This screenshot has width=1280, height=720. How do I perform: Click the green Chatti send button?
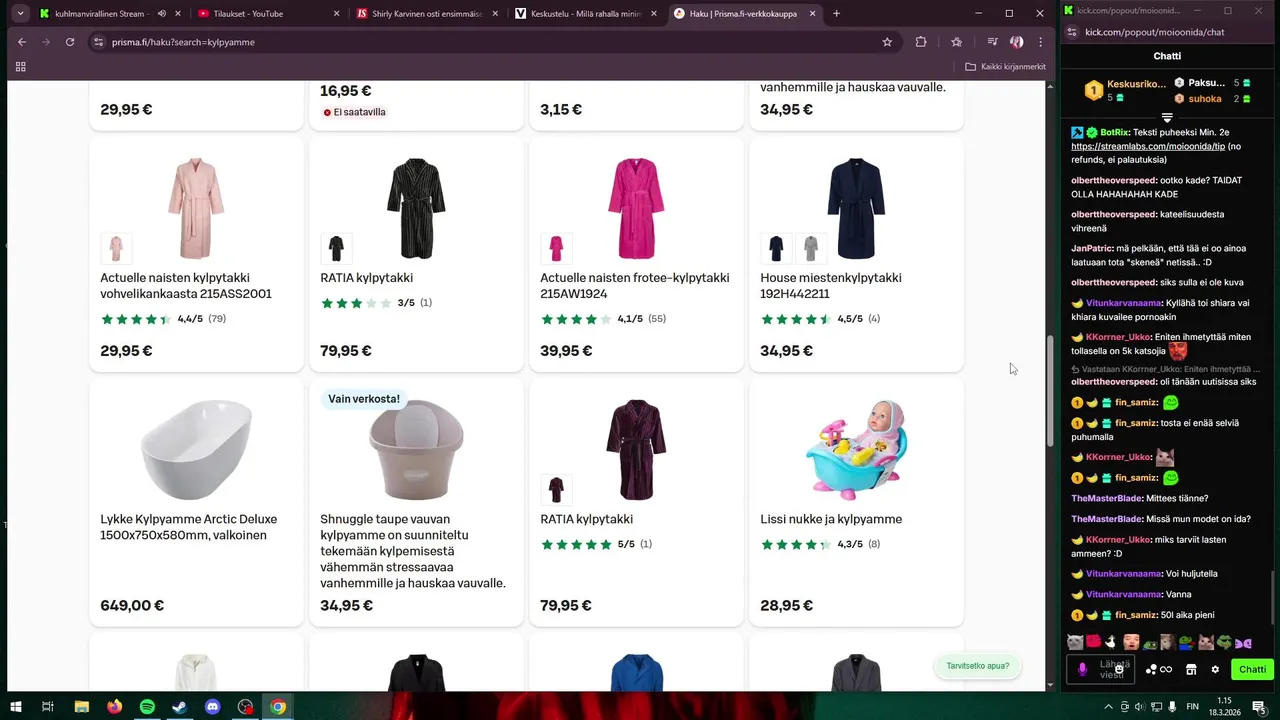point(1252,670)
